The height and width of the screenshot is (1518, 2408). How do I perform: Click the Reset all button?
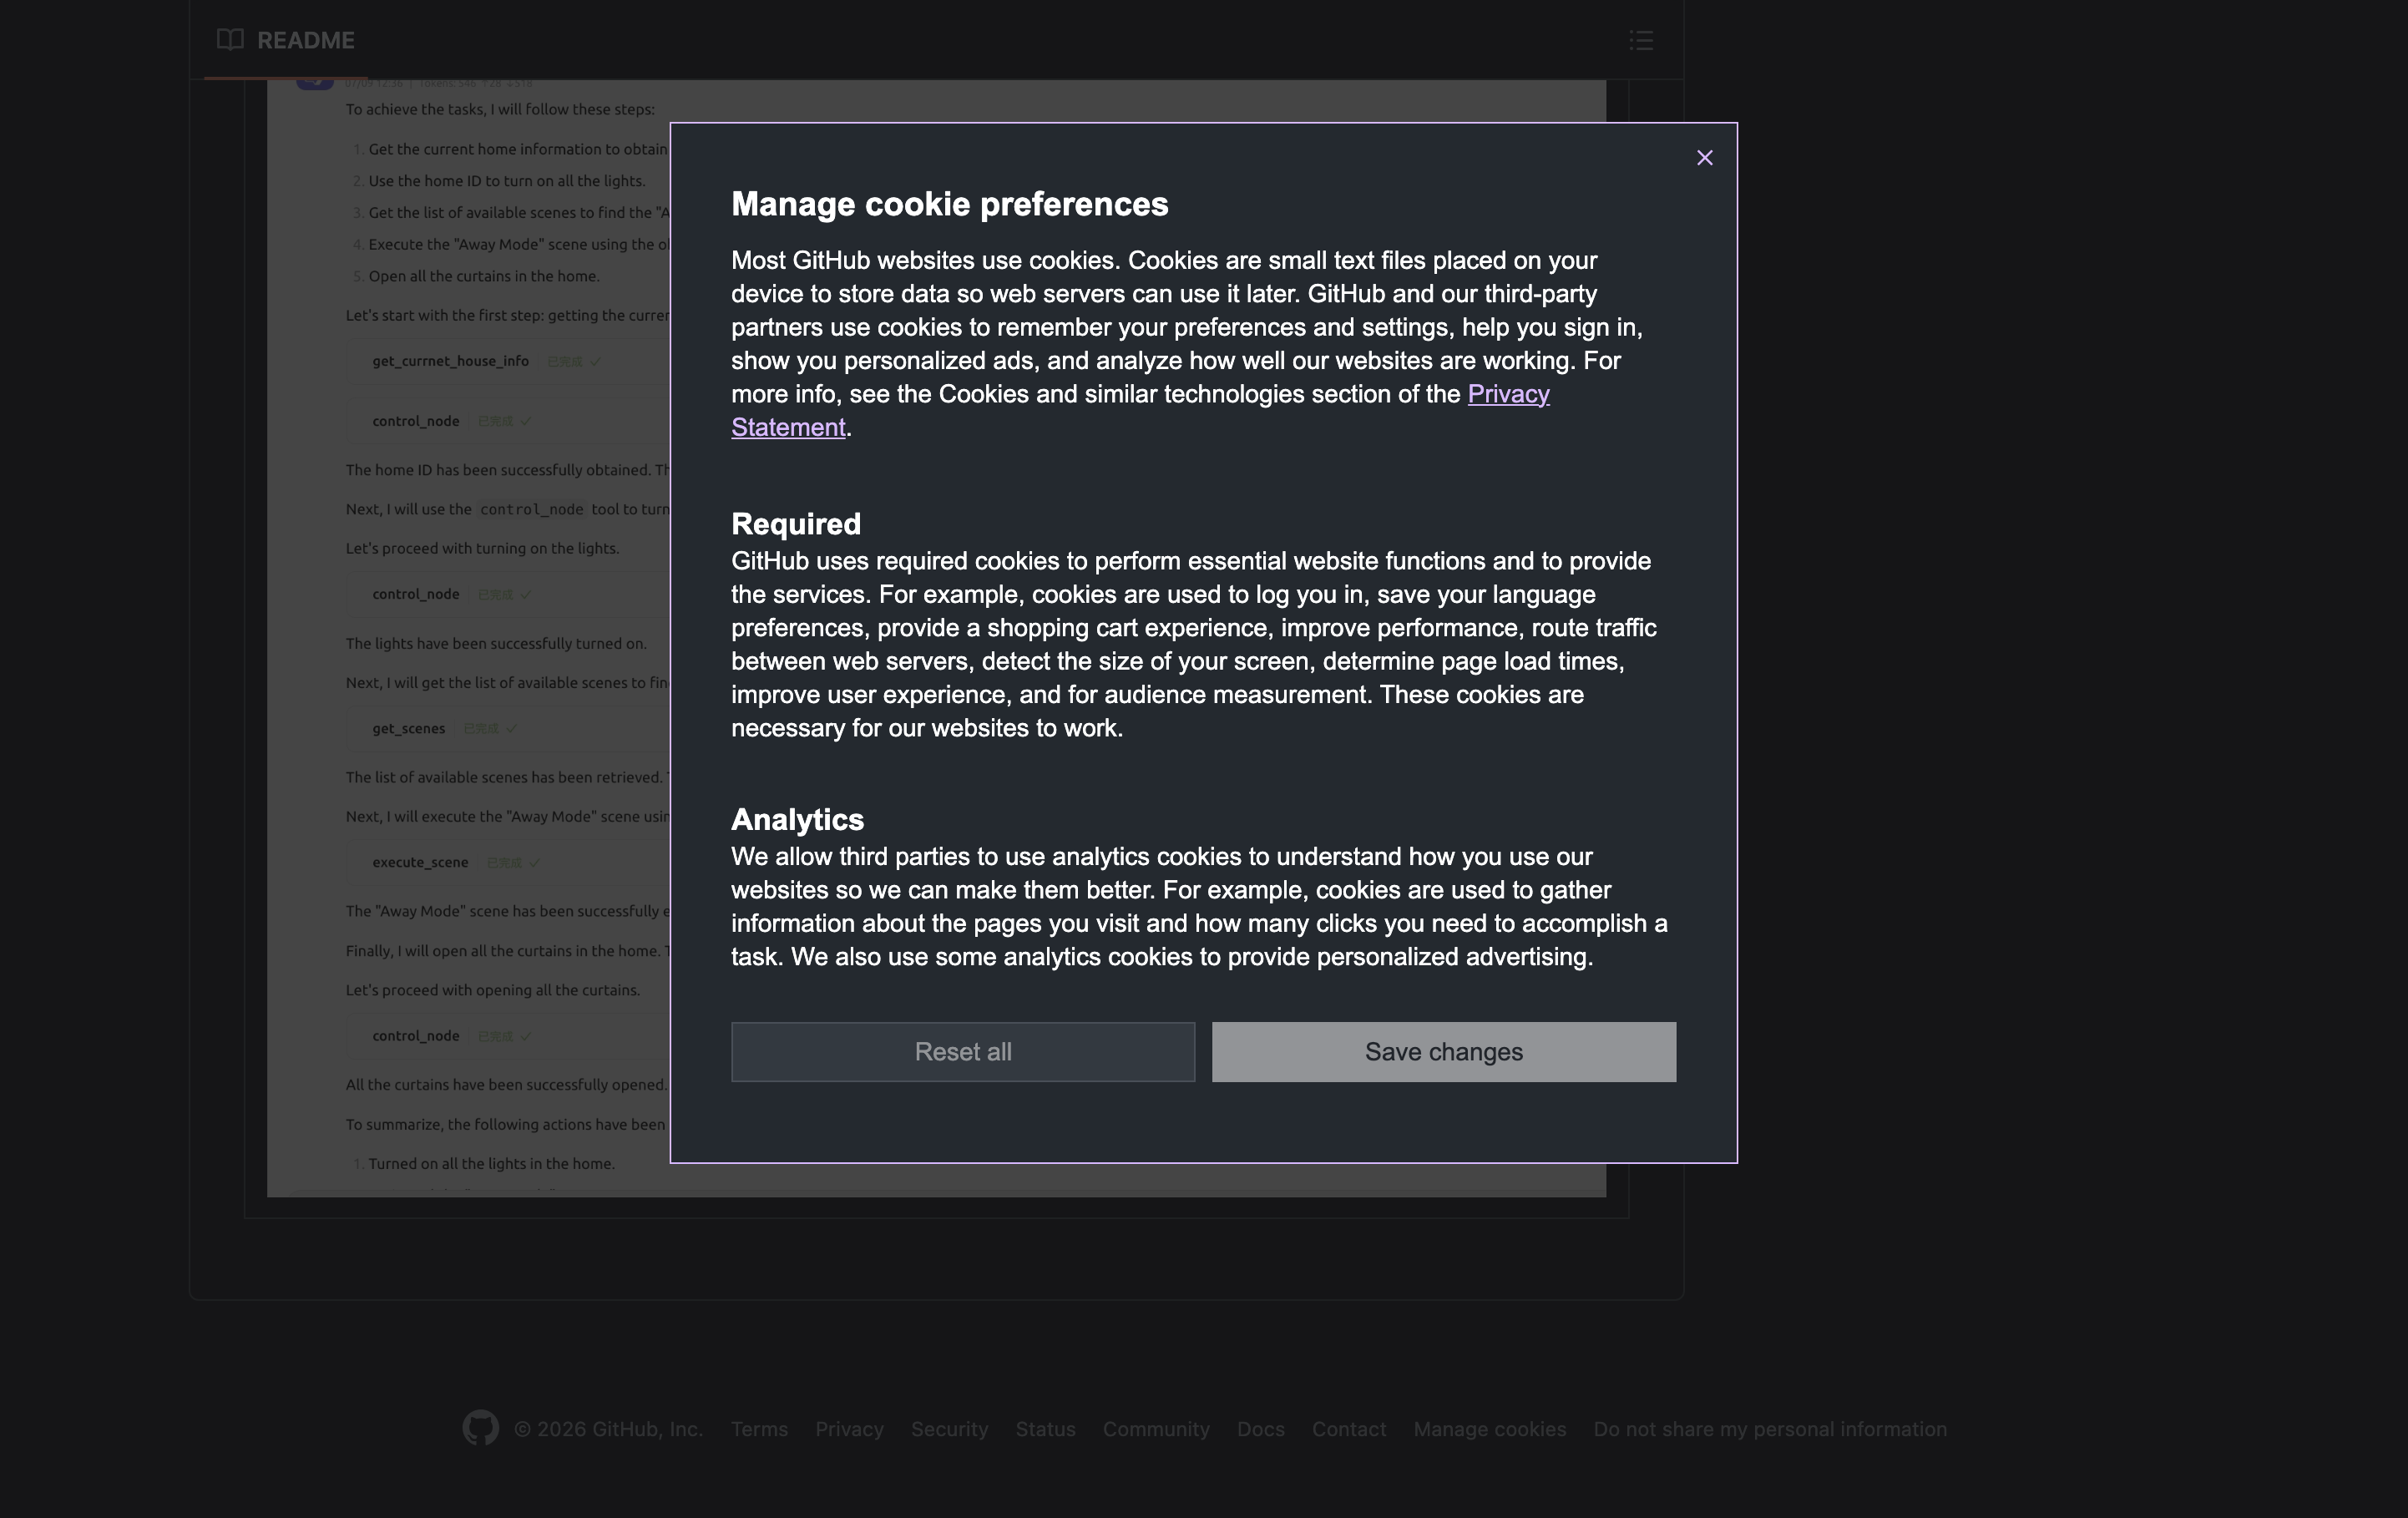tap(962, 1051)
